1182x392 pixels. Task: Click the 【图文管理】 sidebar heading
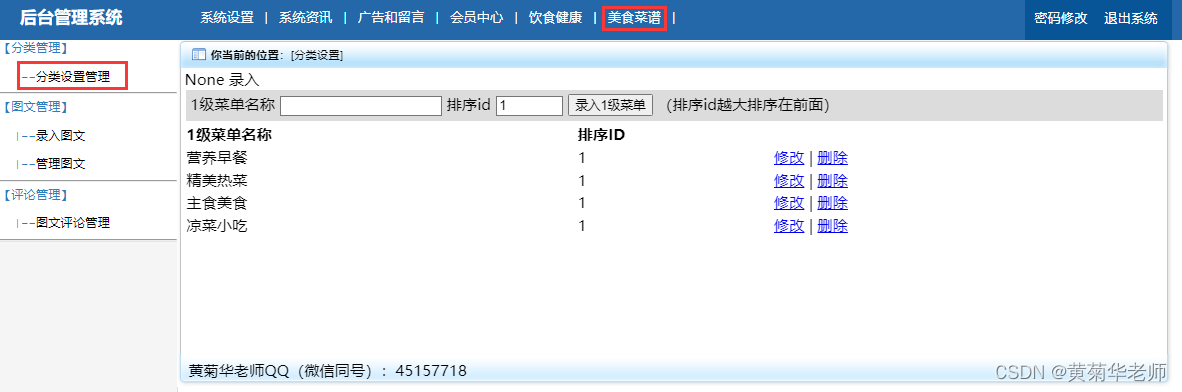click(35, 107)
